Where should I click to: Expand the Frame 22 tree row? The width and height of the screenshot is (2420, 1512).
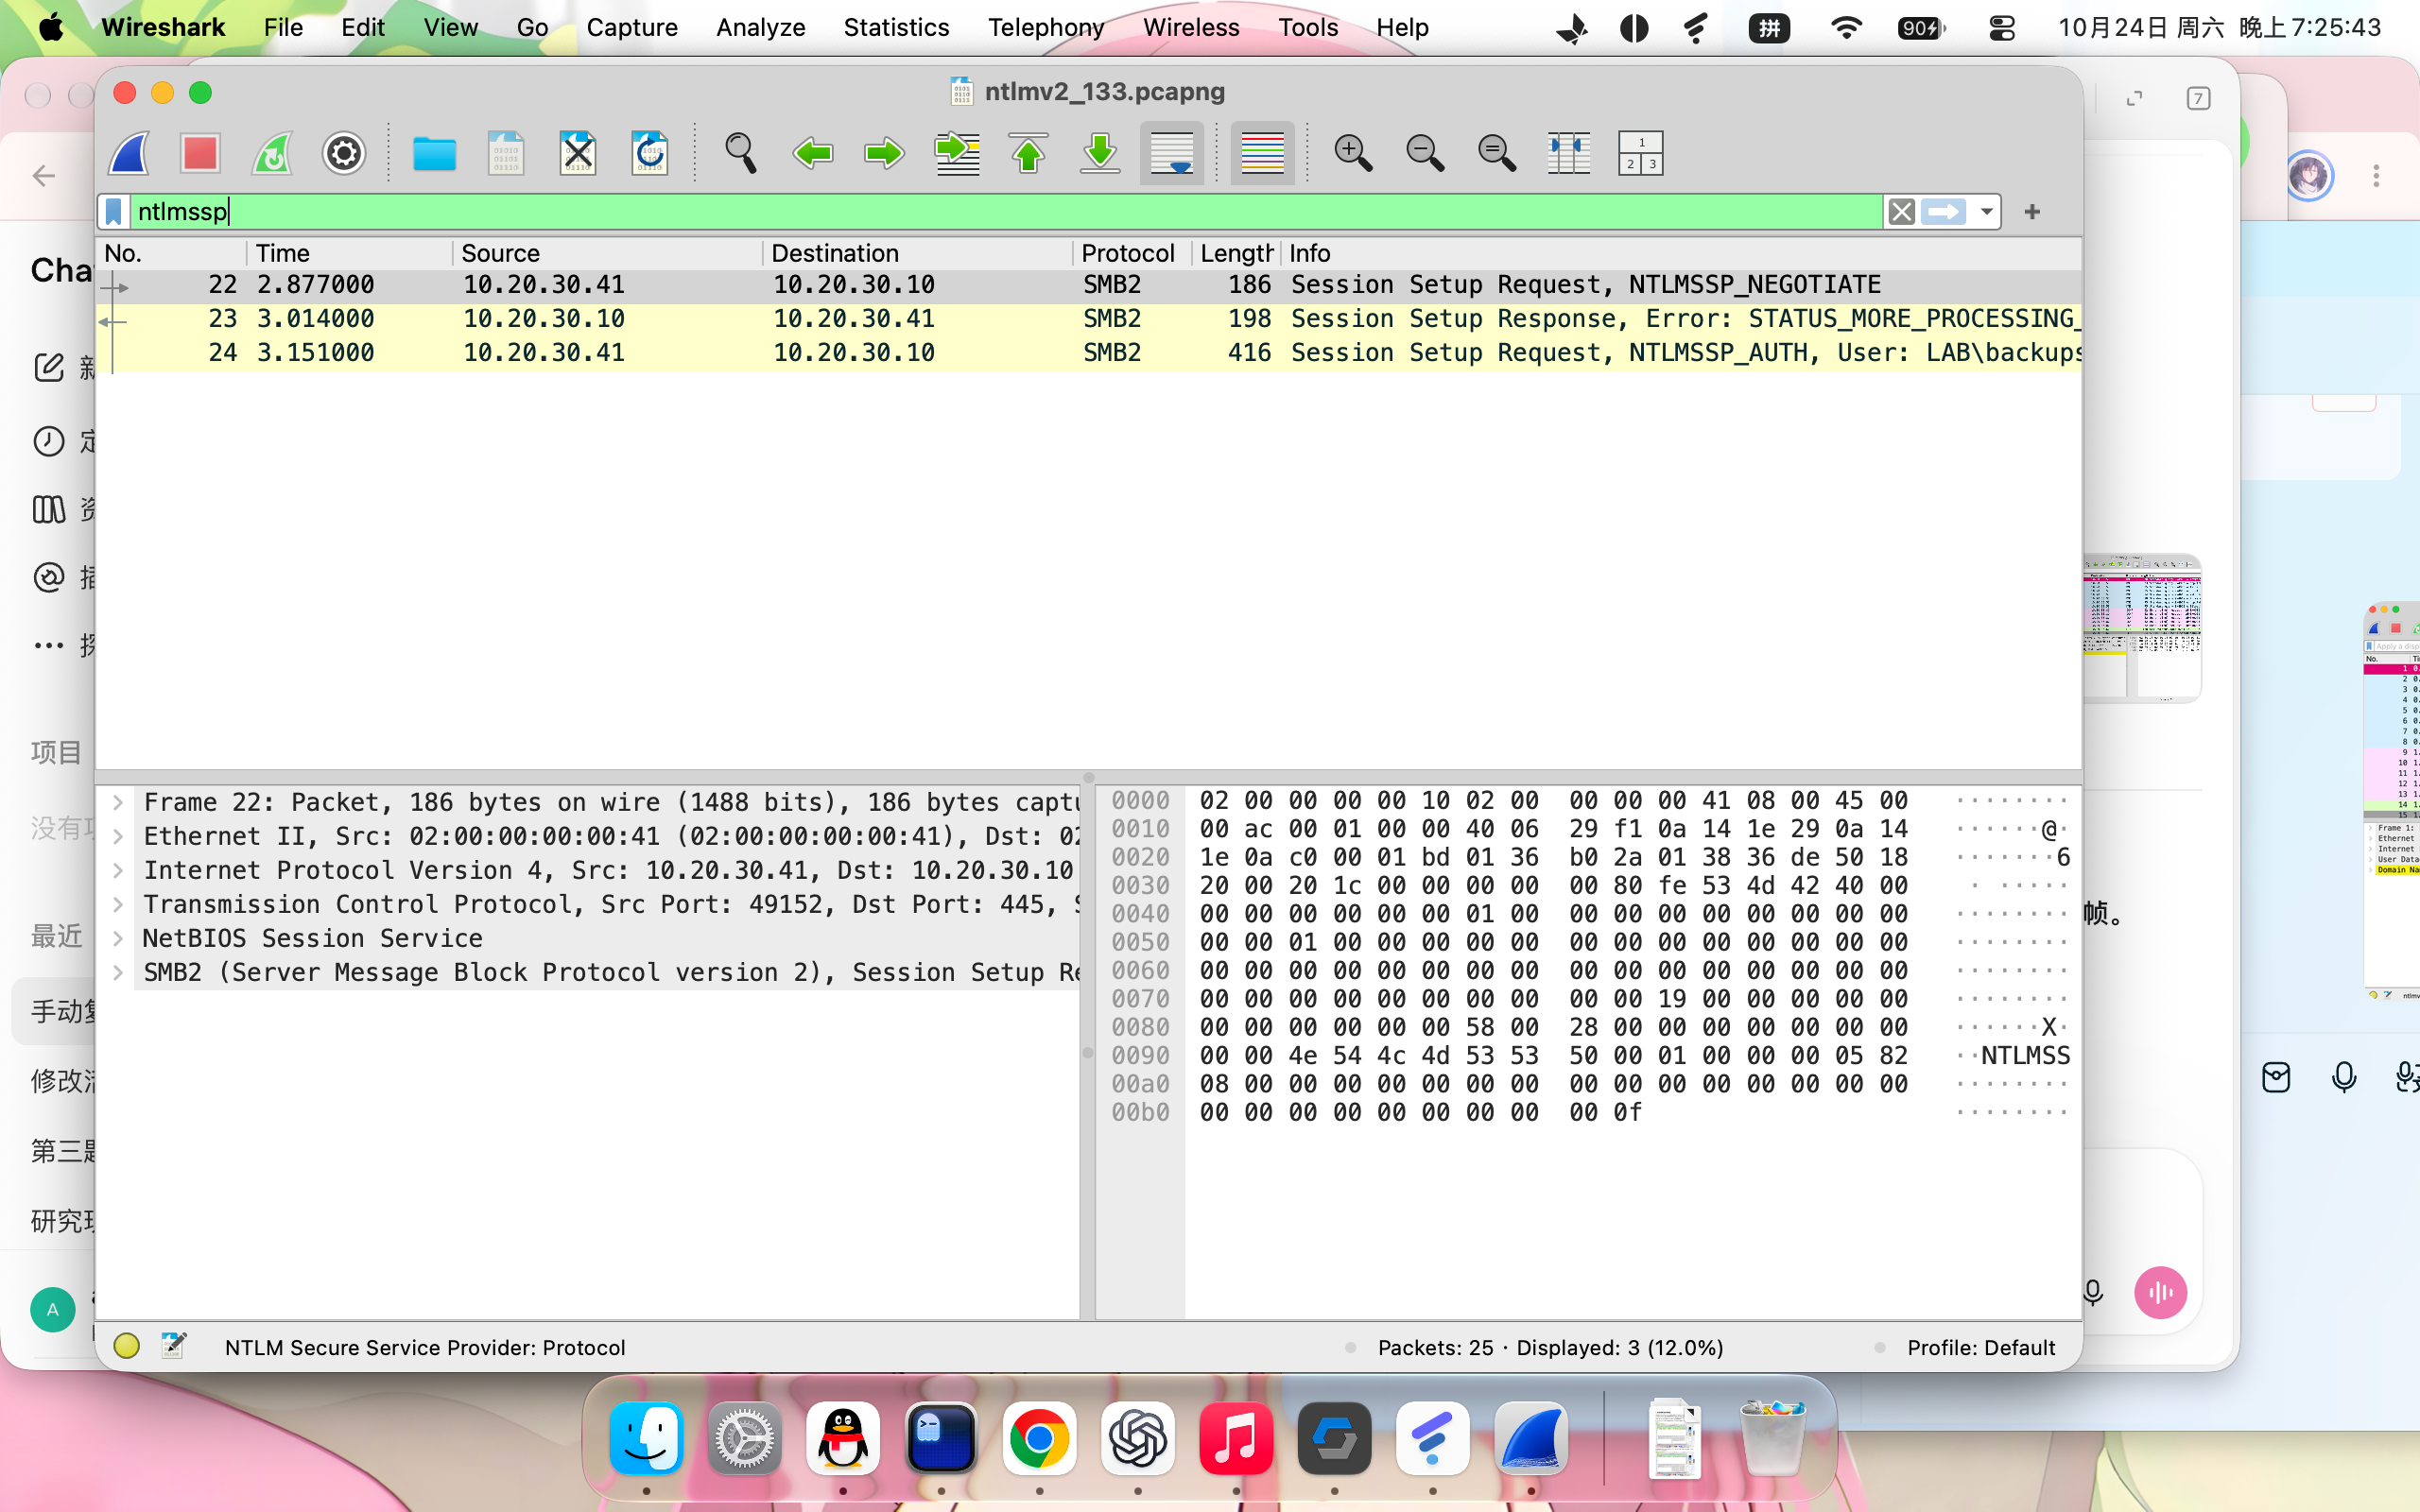click(118, 802)
